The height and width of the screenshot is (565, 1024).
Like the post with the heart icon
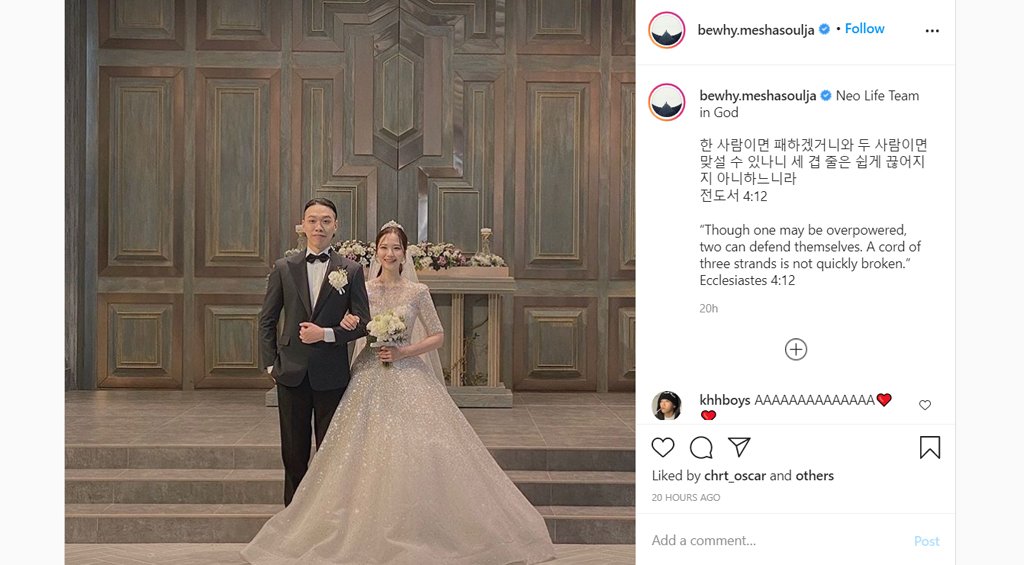pyautogui.click(x=663, y=447)
